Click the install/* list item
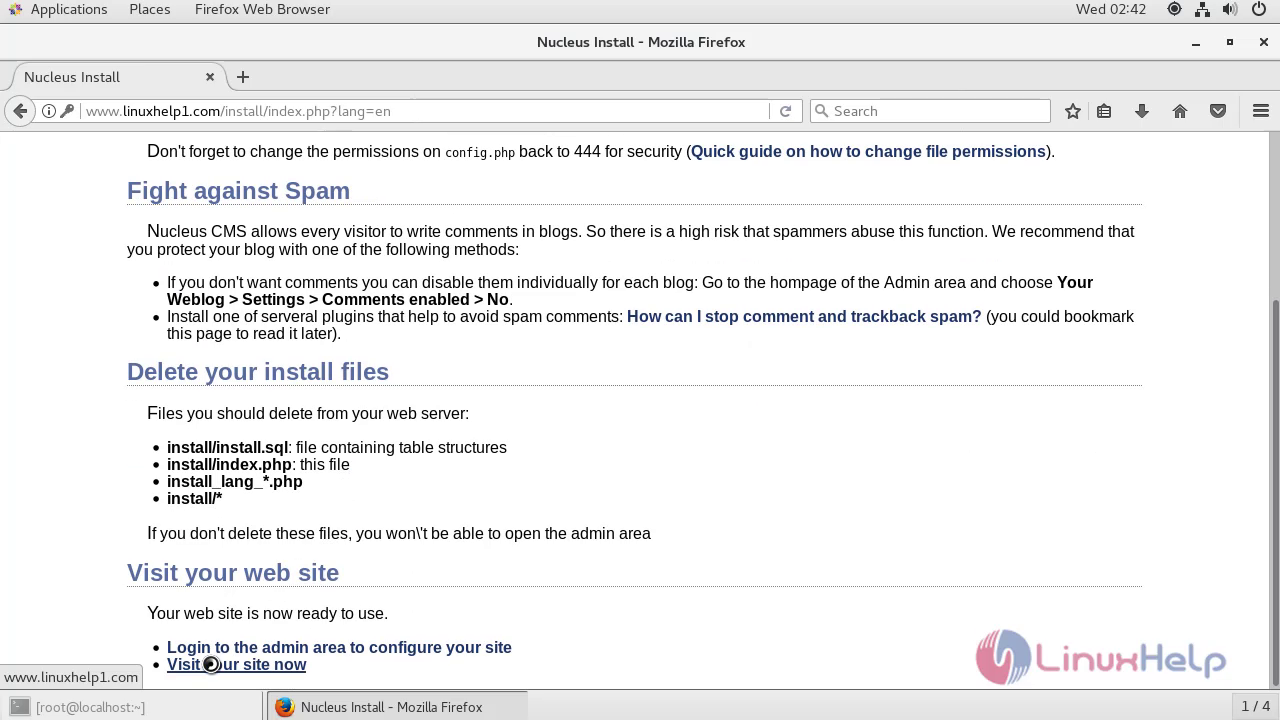Screen dimensions: 1280x720 tap(194, 499)
